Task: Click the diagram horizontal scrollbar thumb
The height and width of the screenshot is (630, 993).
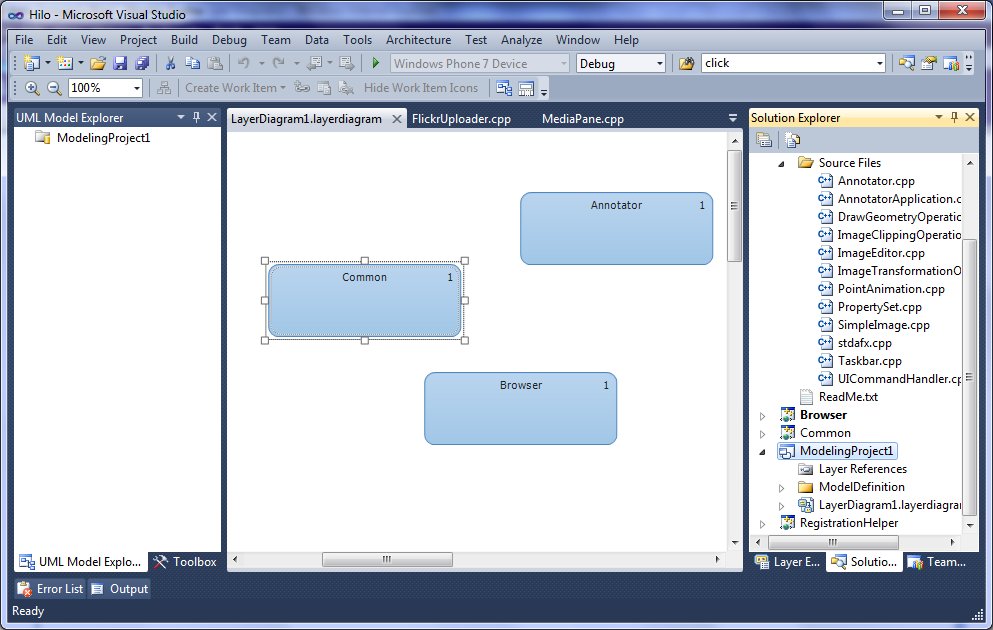Action: click(x=387, y=560)
